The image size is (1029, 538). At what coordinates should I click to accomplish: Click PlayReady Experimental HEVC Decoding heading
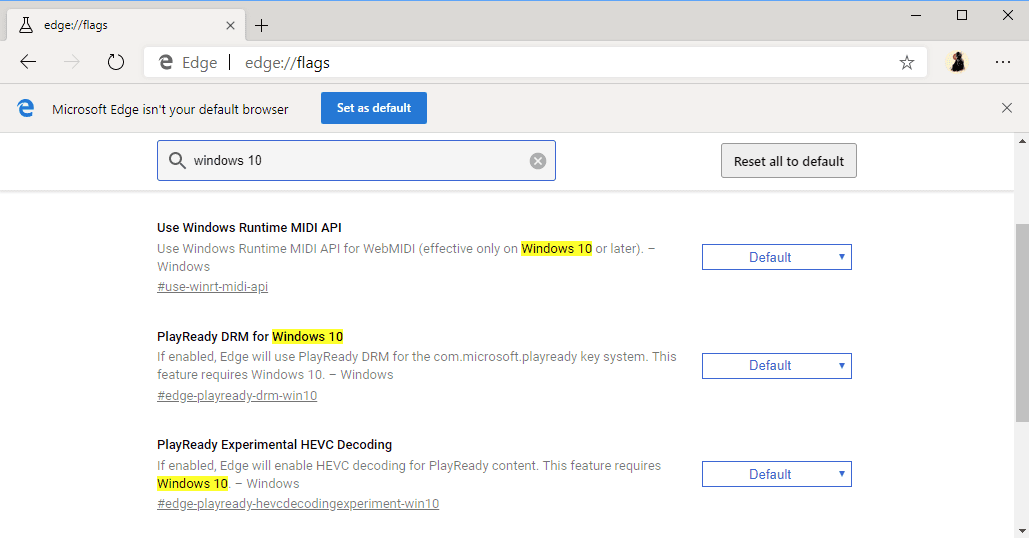(274, 445)
